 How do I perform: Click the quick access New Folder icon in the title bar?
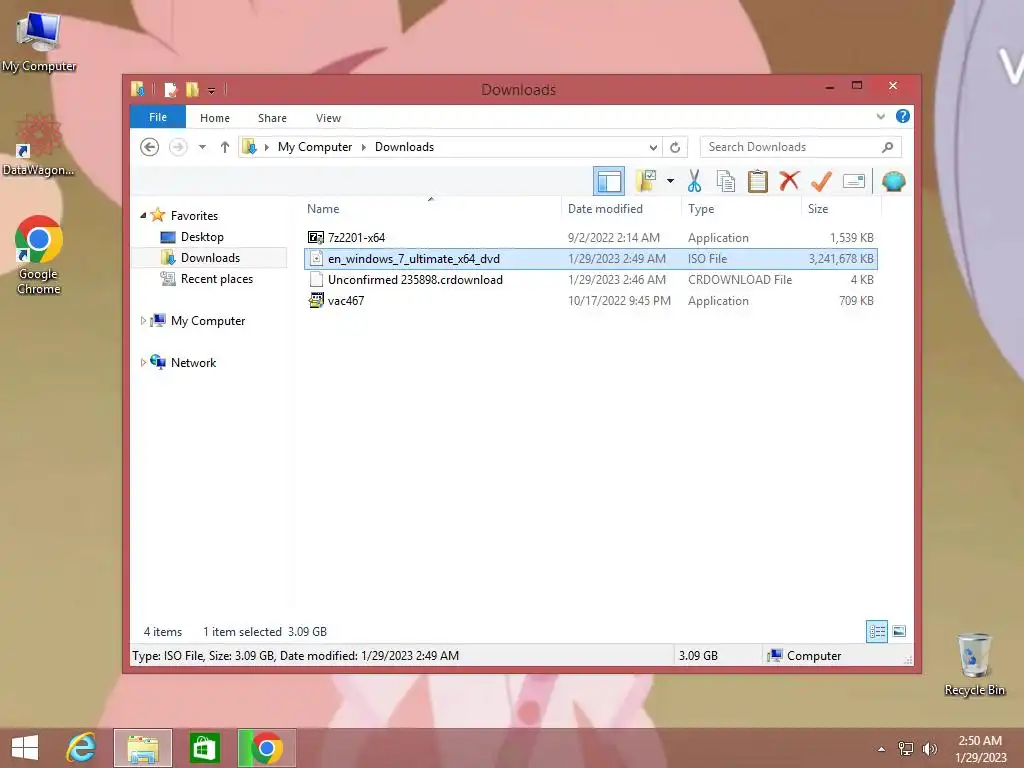pos(192,89)
